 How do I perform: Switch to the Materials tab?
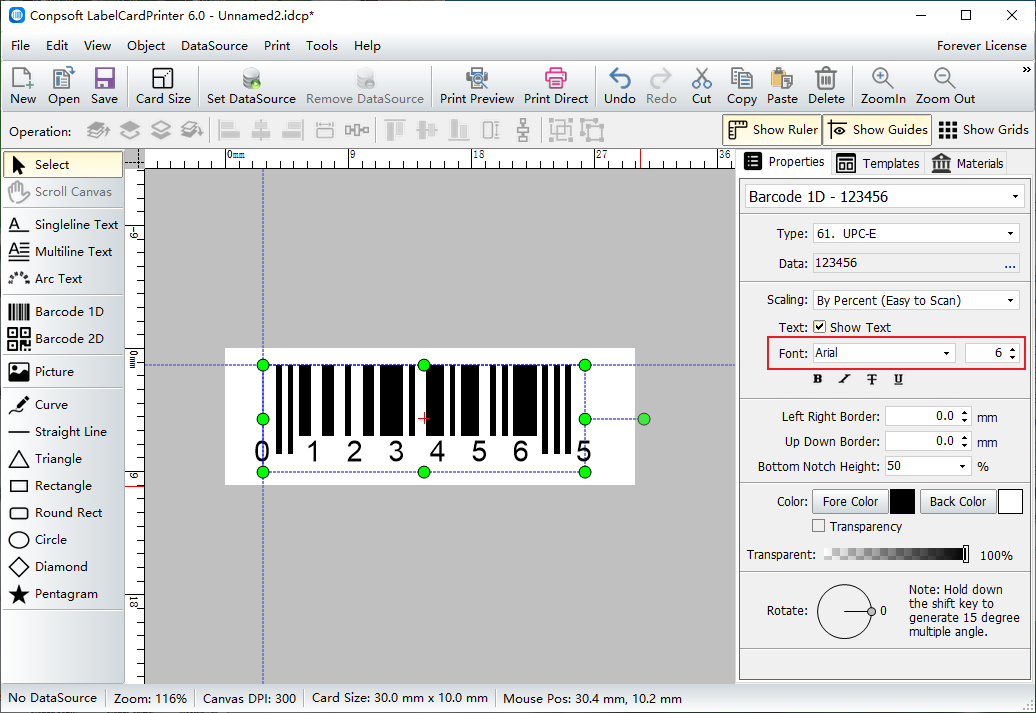tap(968, 163)
